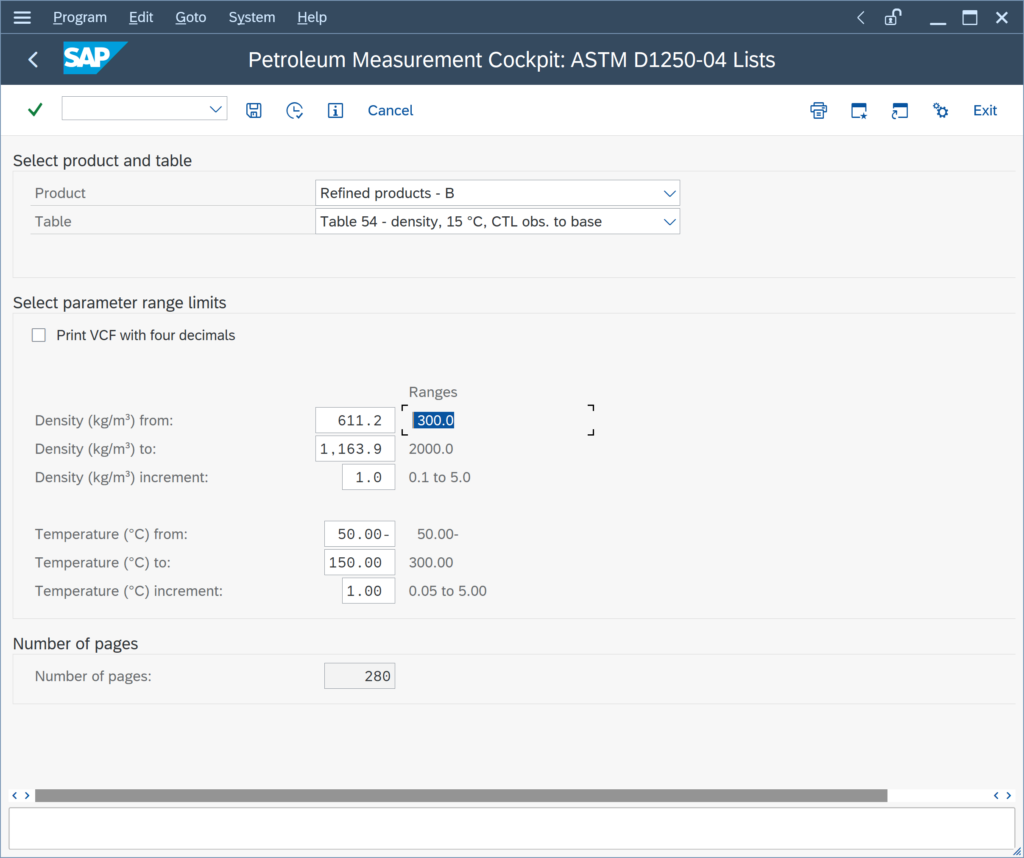Click the Density from input field
This screenshot has width=1024, height=858.
[x=355, y=420]
